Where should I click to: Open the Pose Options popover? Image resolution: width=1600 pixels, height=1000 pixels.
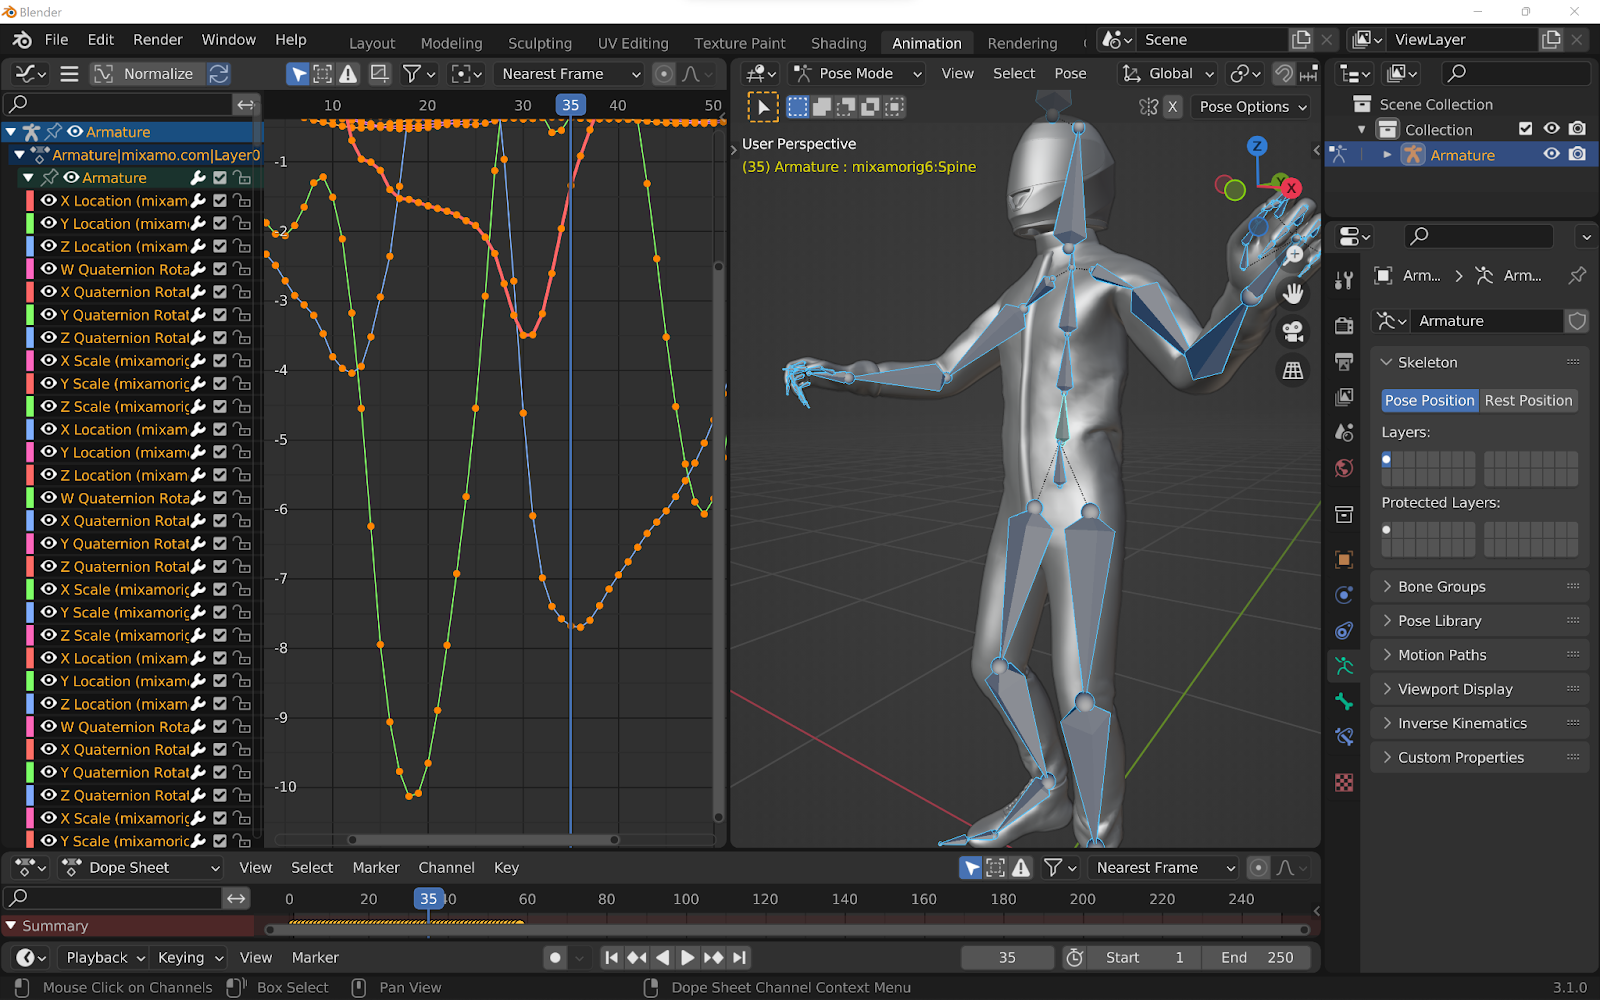click(1252, 107)
